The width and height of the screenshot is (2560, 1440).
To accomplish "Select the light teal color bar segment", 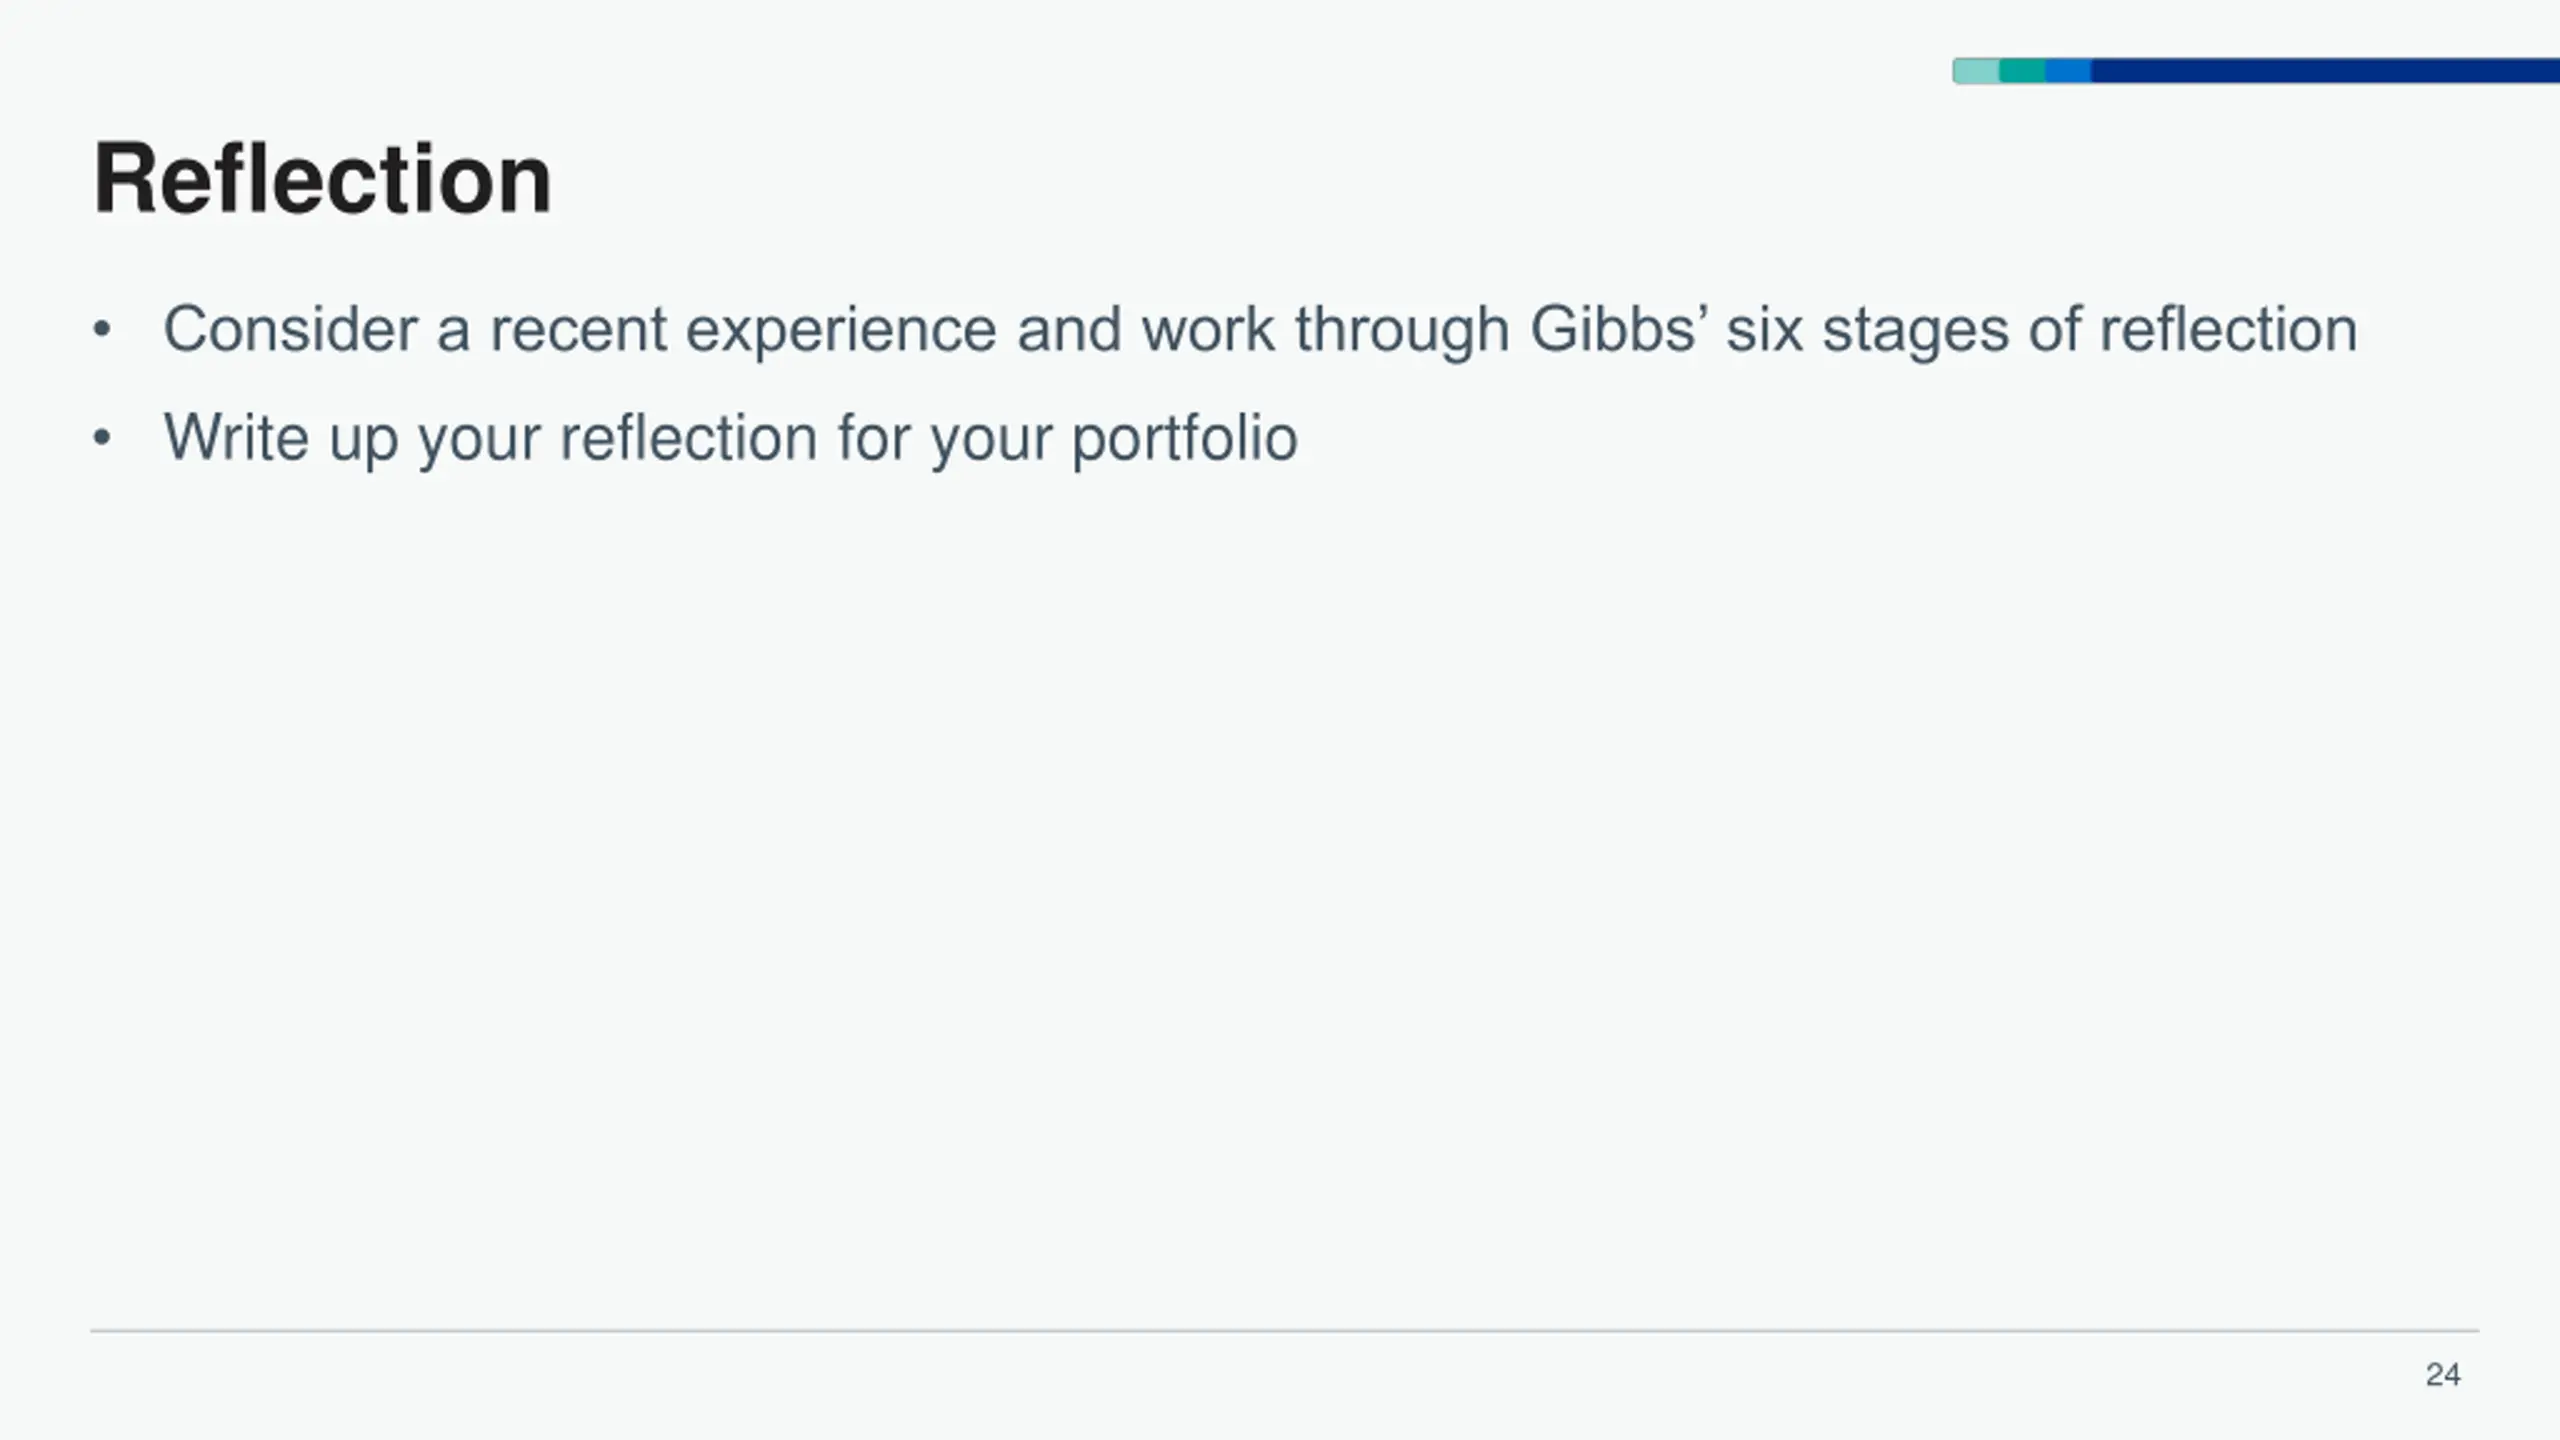I will pos(1976,71).
